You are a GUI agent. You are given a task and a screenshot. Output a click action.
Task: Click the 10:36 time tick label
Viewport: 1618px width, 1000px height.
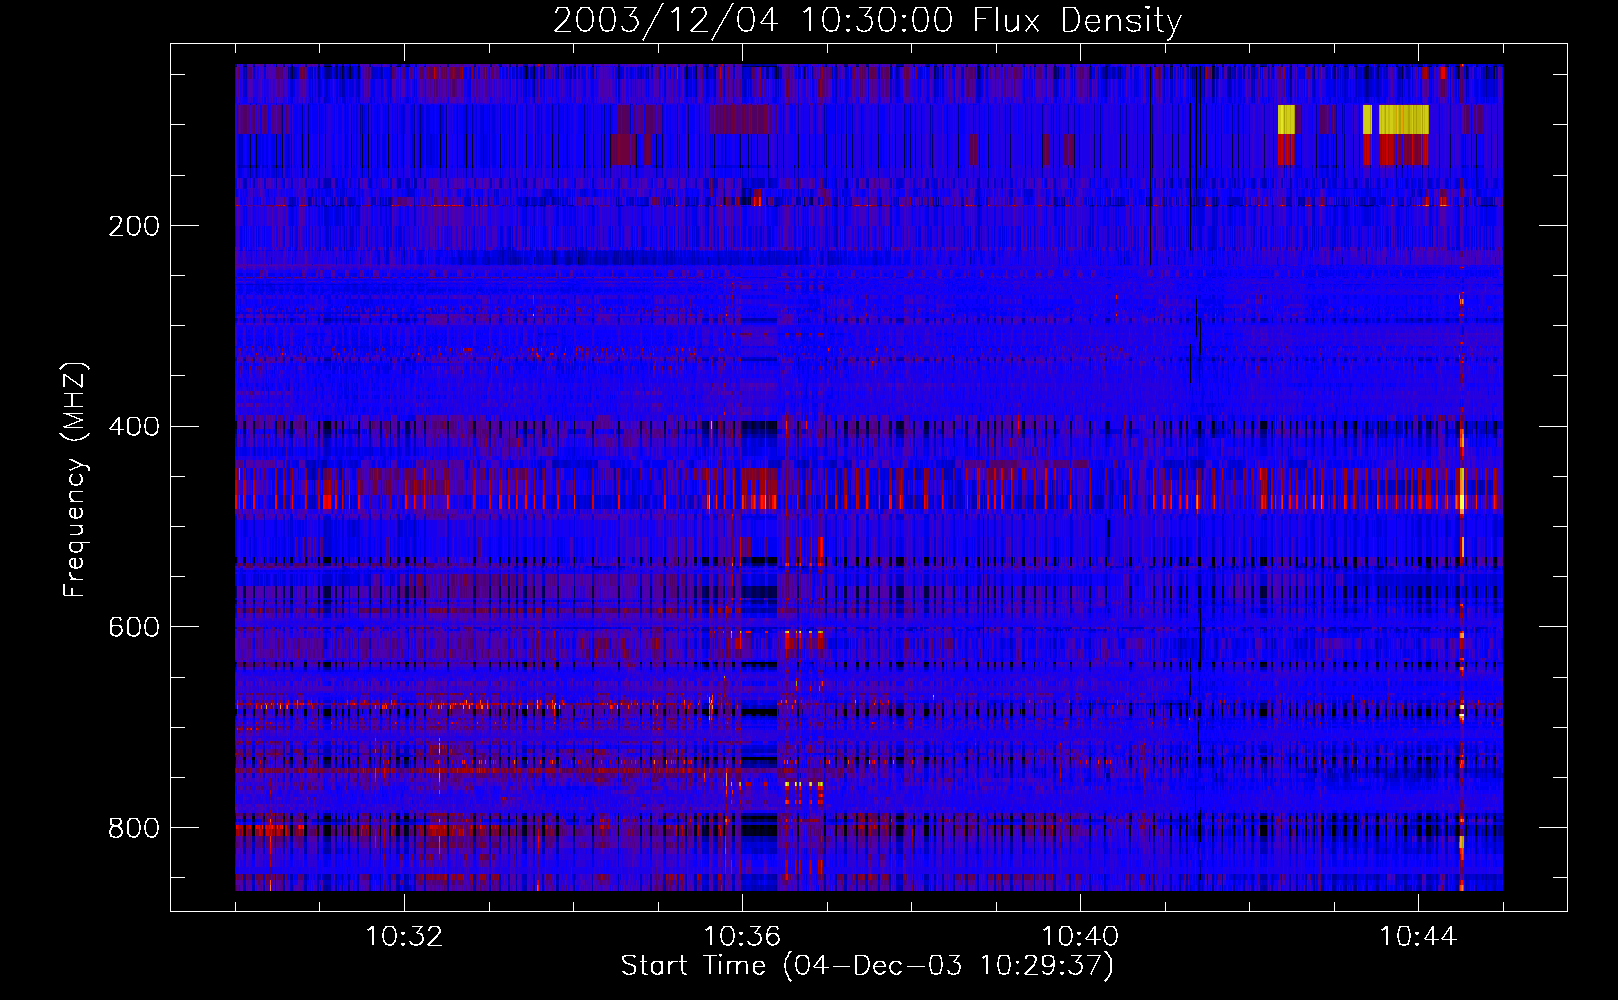coord(742,937)
